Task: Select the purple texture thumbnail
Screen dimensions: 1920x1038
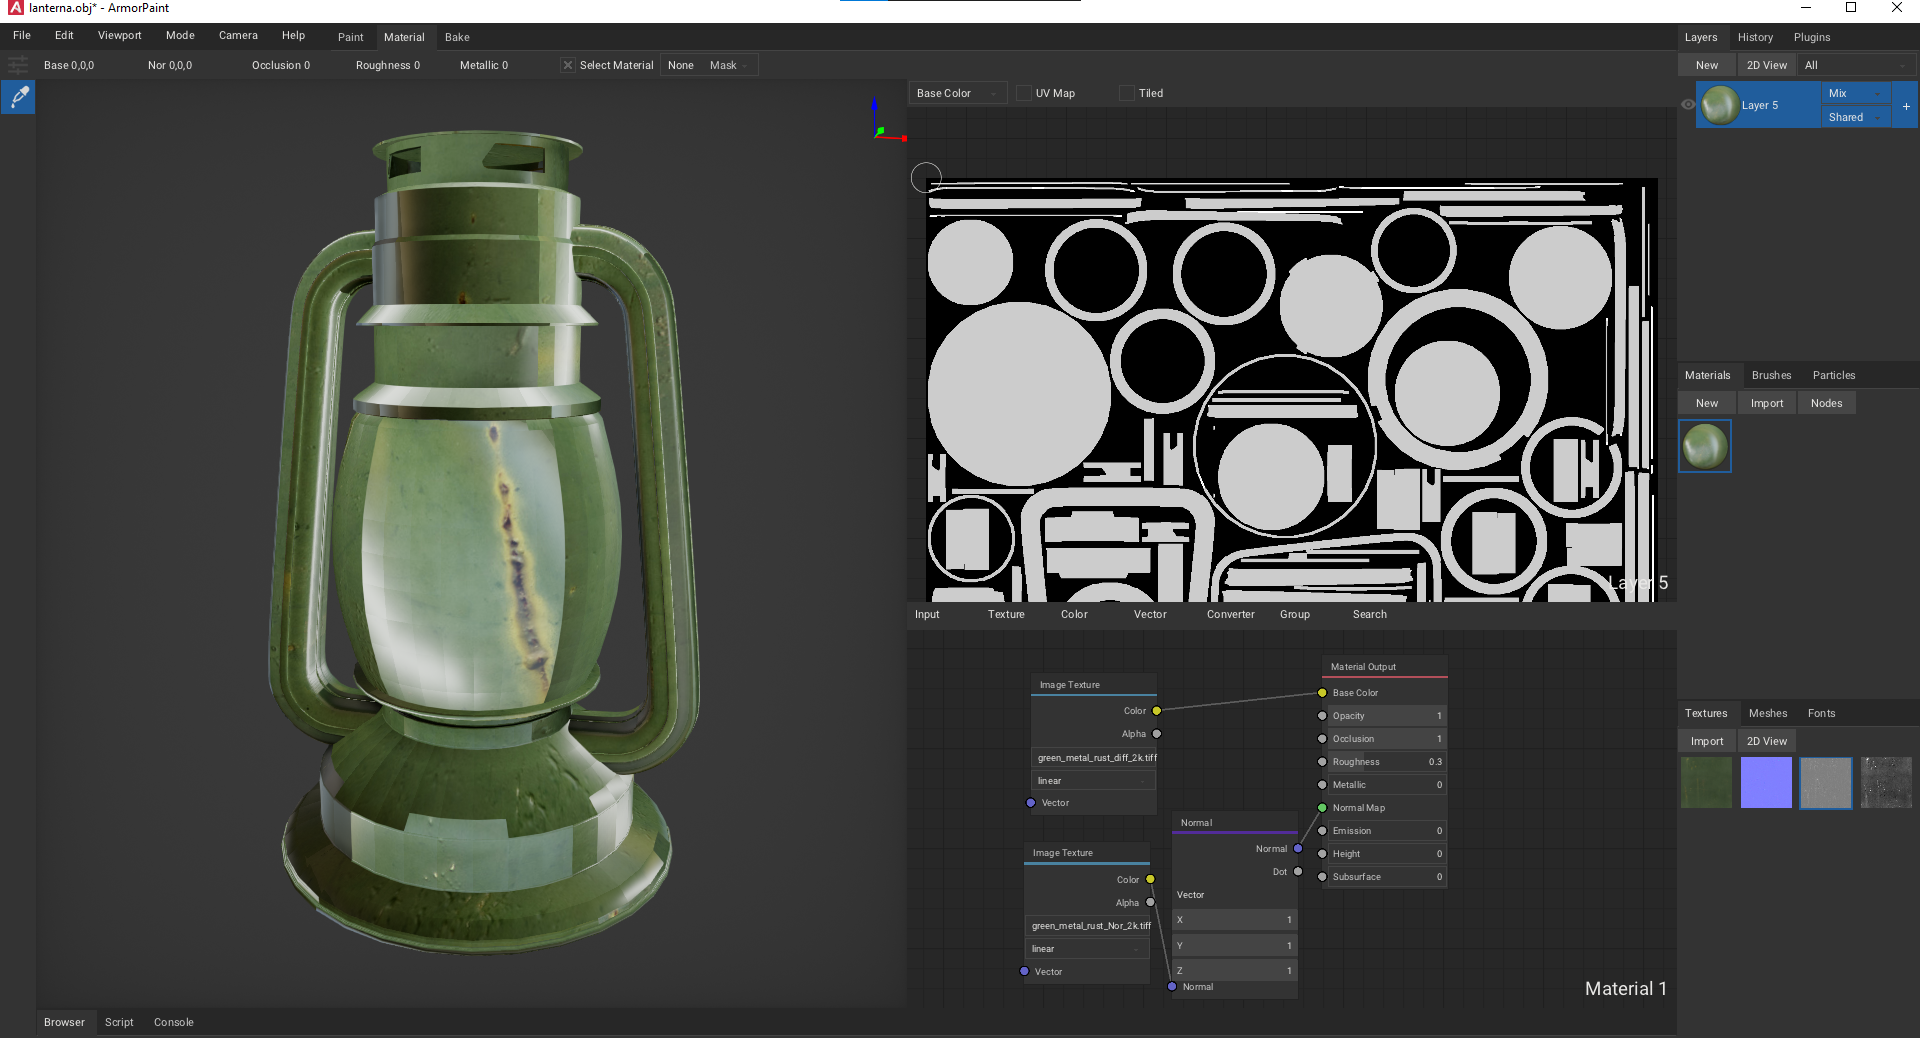Action: (1765, 783)
